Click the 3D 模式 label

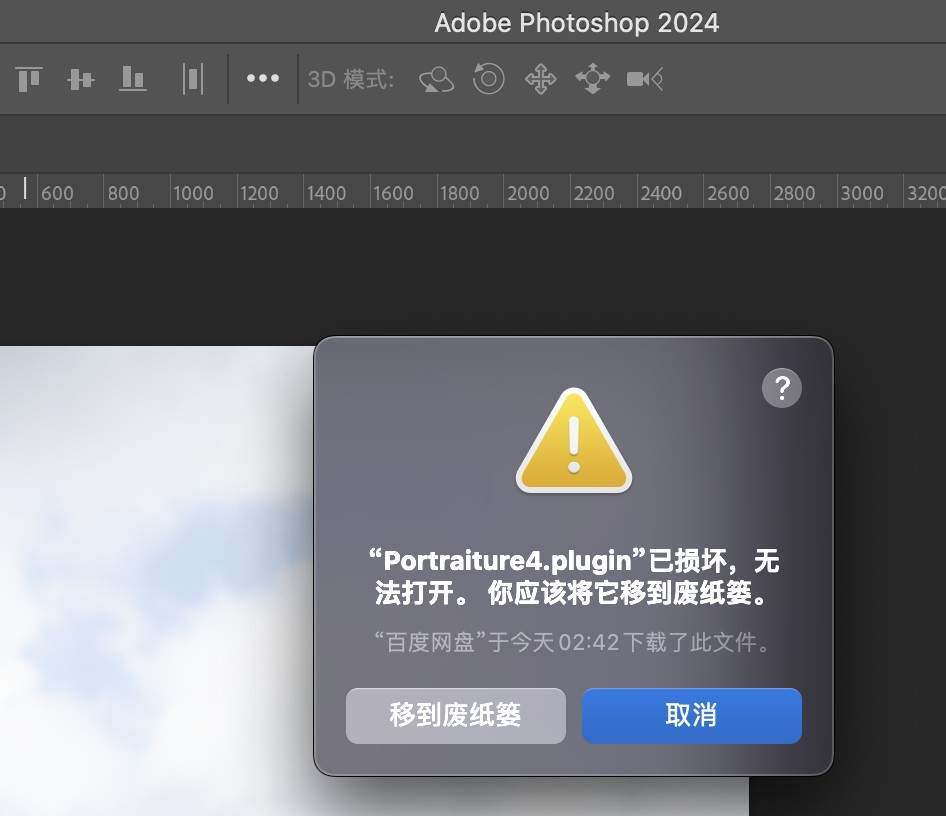(x=351, y=79)
